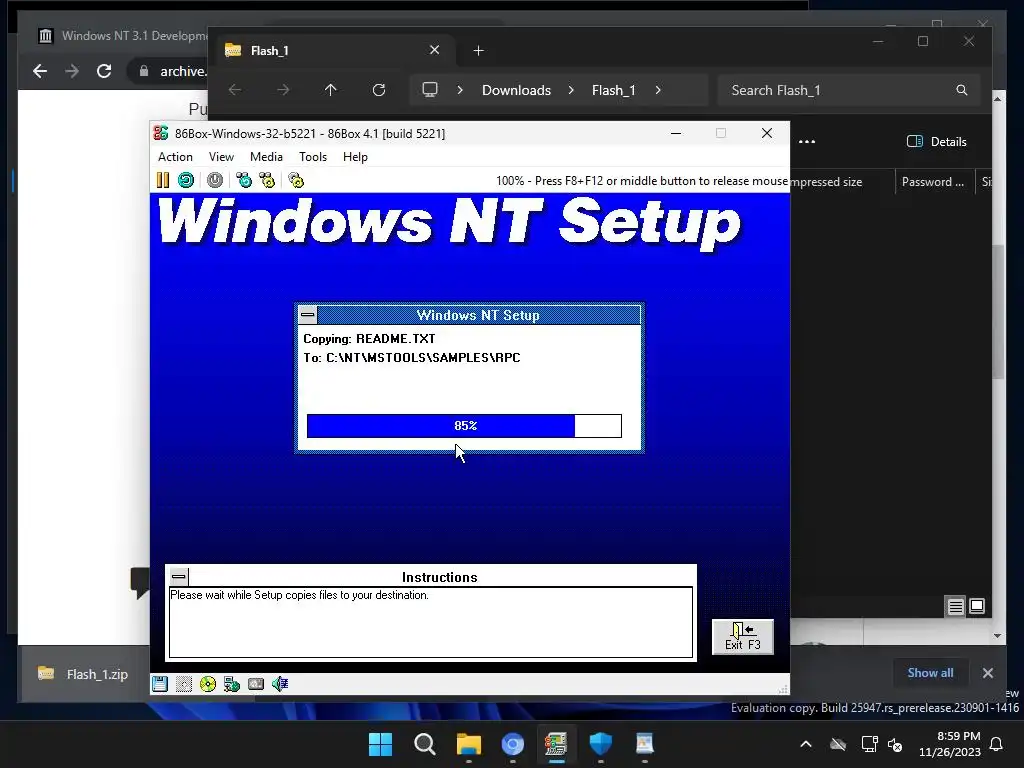Click the browser forward arrow
The image size is (1024, 768).
72,71
